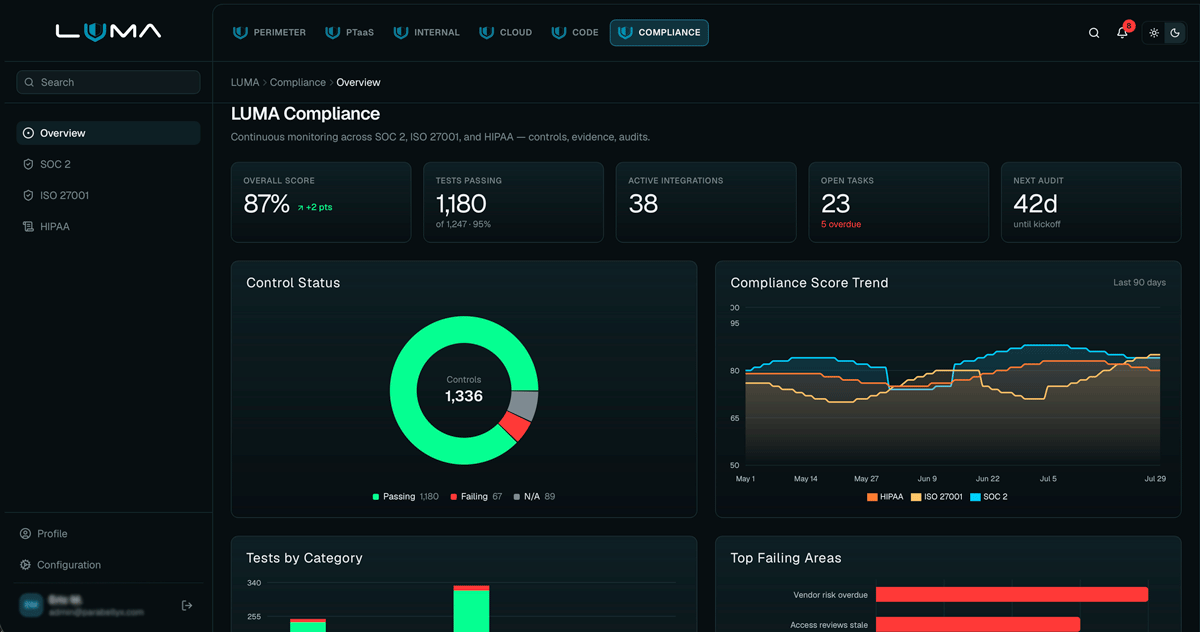Select the Compliance tab
The width and height of the screenshot is (1200, 632).
[x=659, y=33]
